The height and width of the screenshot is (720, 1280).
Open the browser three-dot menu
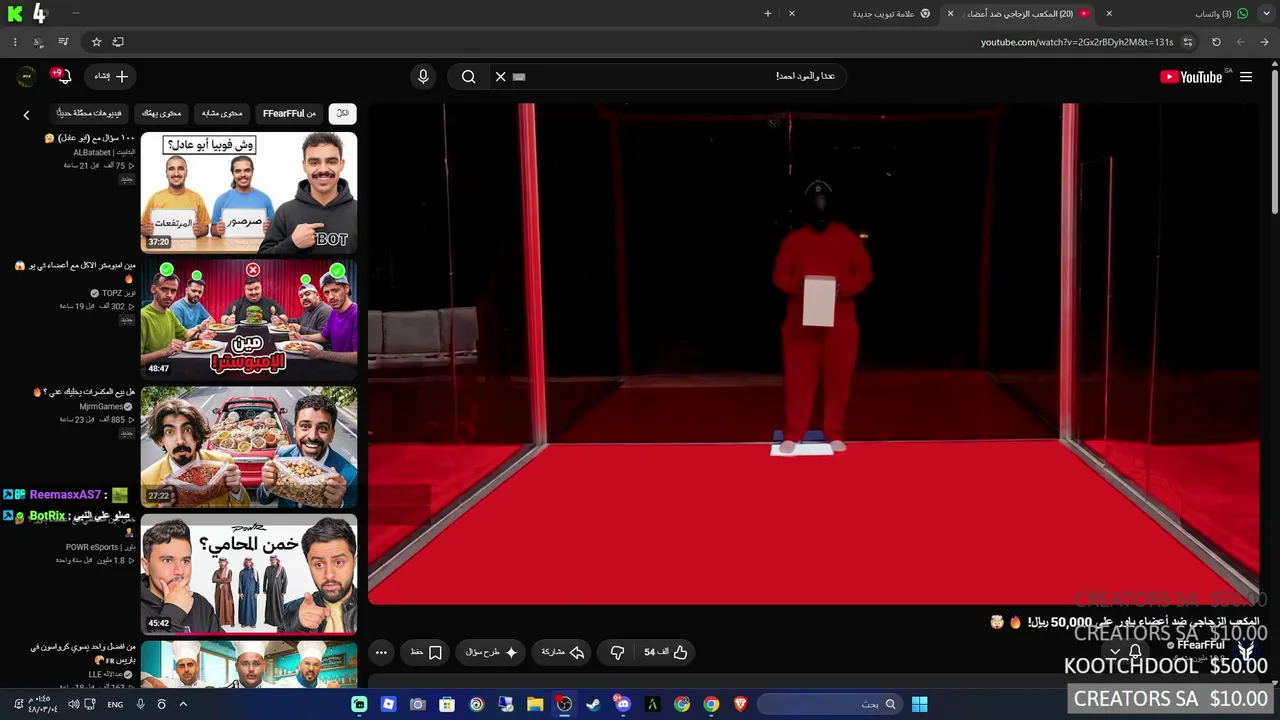click(14, 42)
